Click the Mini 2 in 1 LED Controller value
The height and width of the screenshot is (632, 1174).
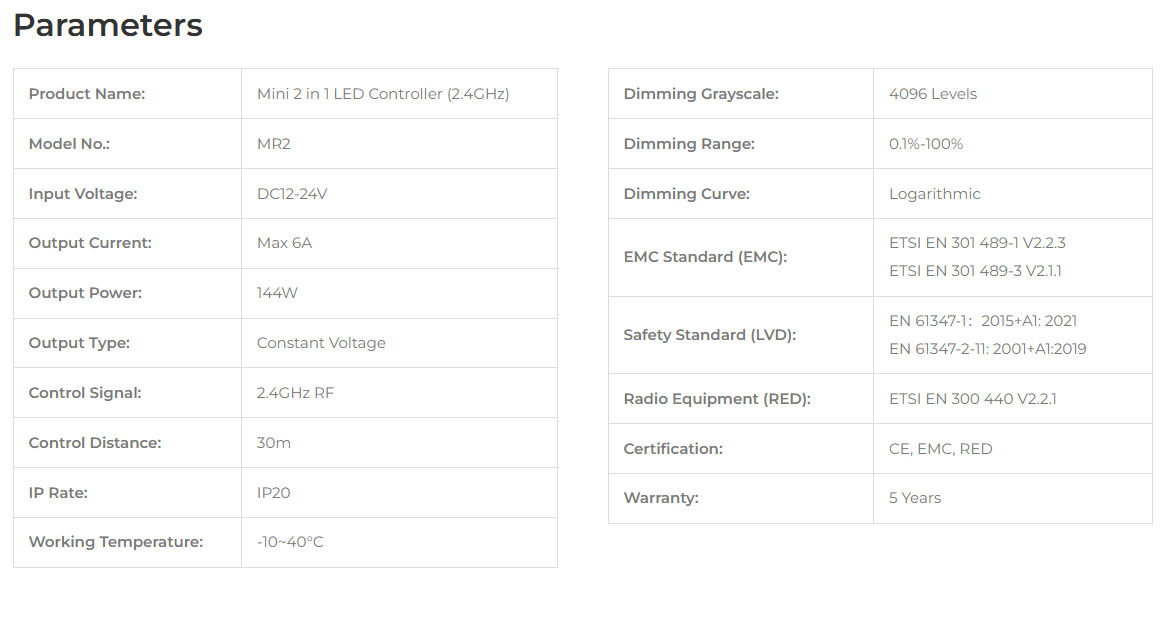coord(383,94)
